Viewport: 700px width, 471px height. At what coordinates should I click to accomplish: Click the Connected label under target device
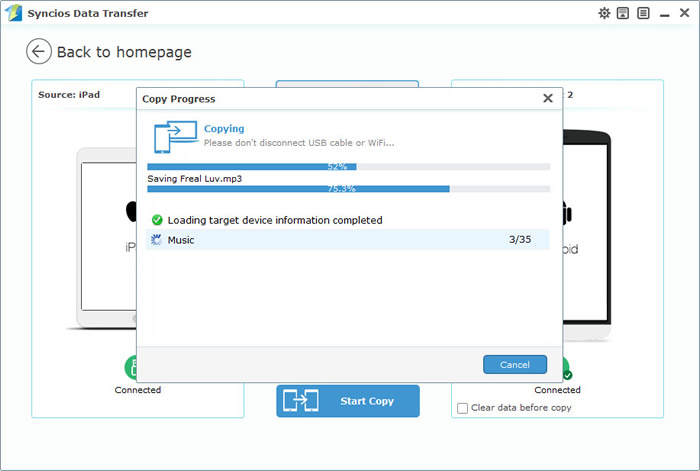click(x=557, y=390)
